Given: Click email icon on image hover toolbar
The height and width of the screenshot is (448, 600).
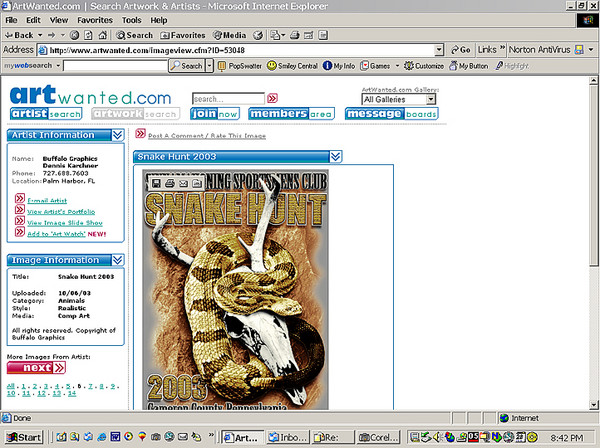Looking at the screenshot, I should pyautogui.click(x=183, y=184).
